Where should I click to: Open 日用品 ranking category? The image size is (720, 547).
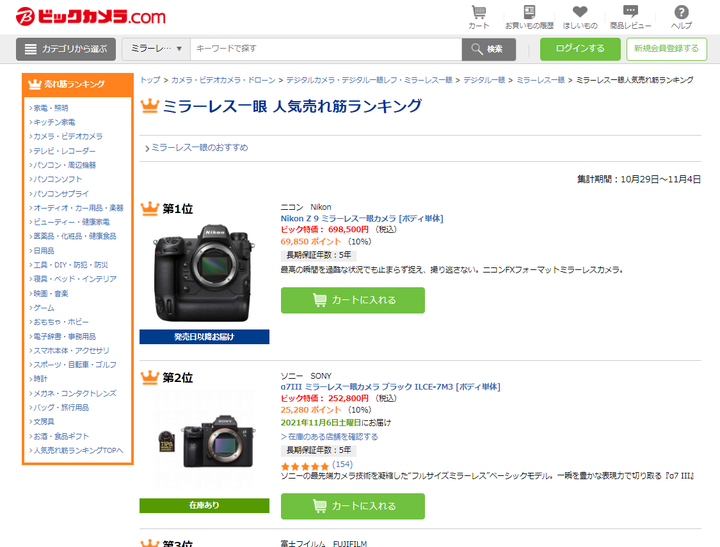tap(44, 250)
